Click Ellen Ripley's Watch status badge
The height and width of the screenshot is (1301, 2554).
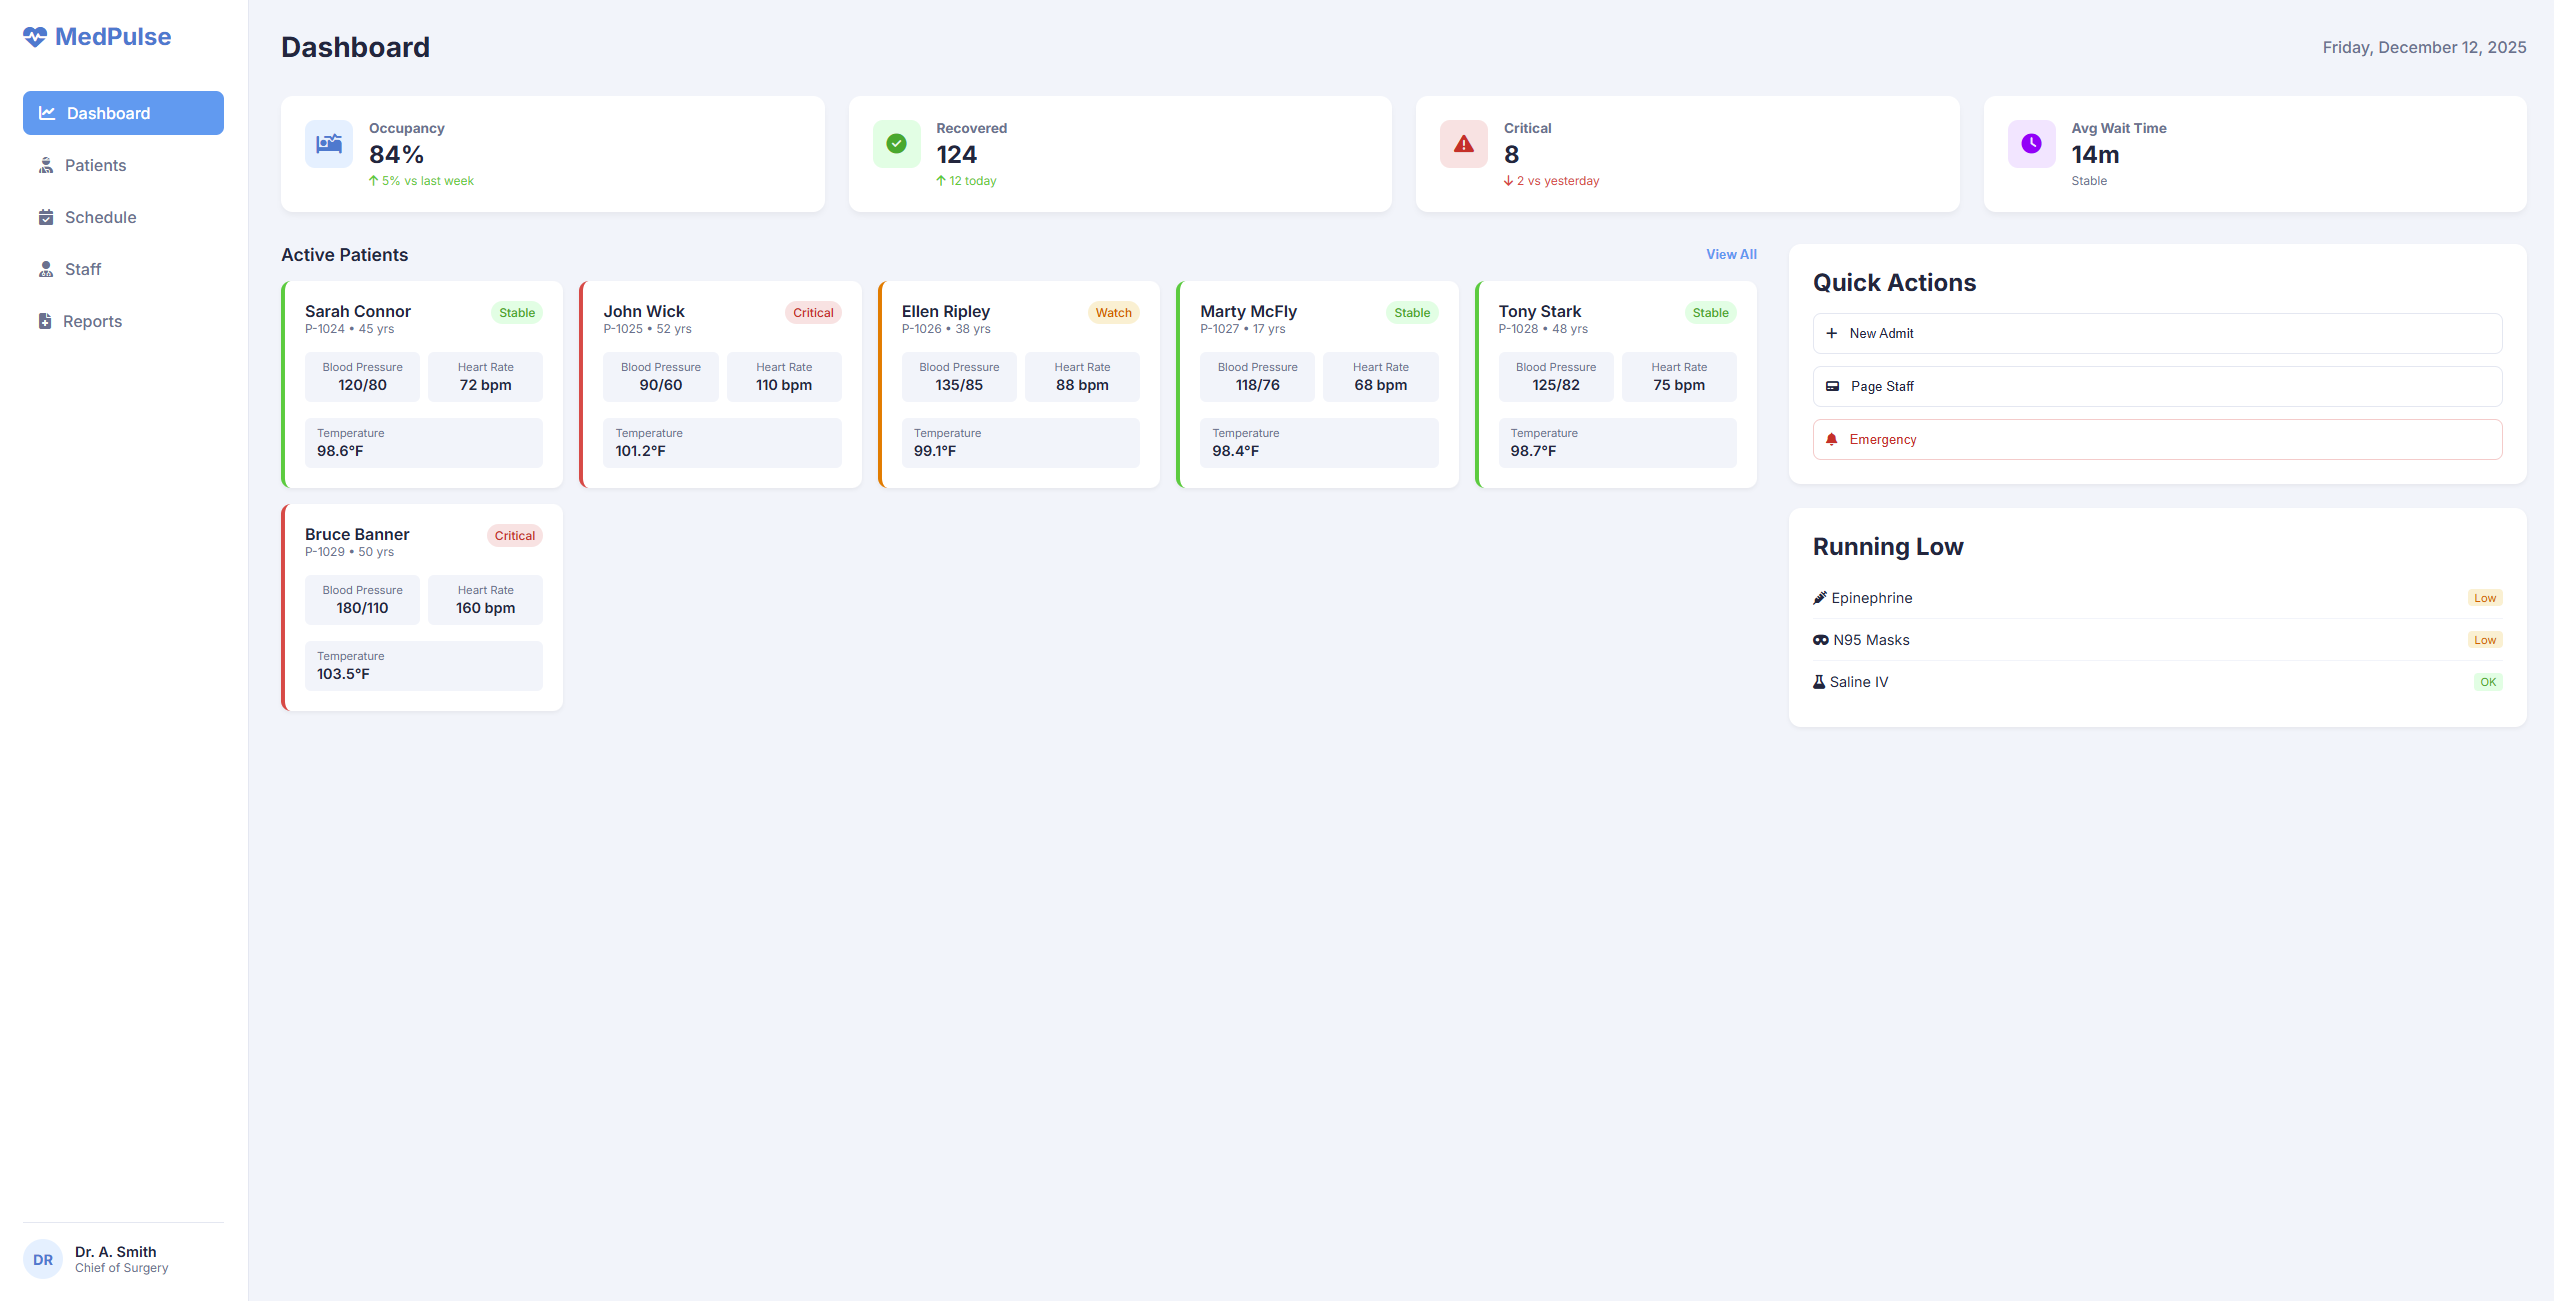[x=1113, y=313]
